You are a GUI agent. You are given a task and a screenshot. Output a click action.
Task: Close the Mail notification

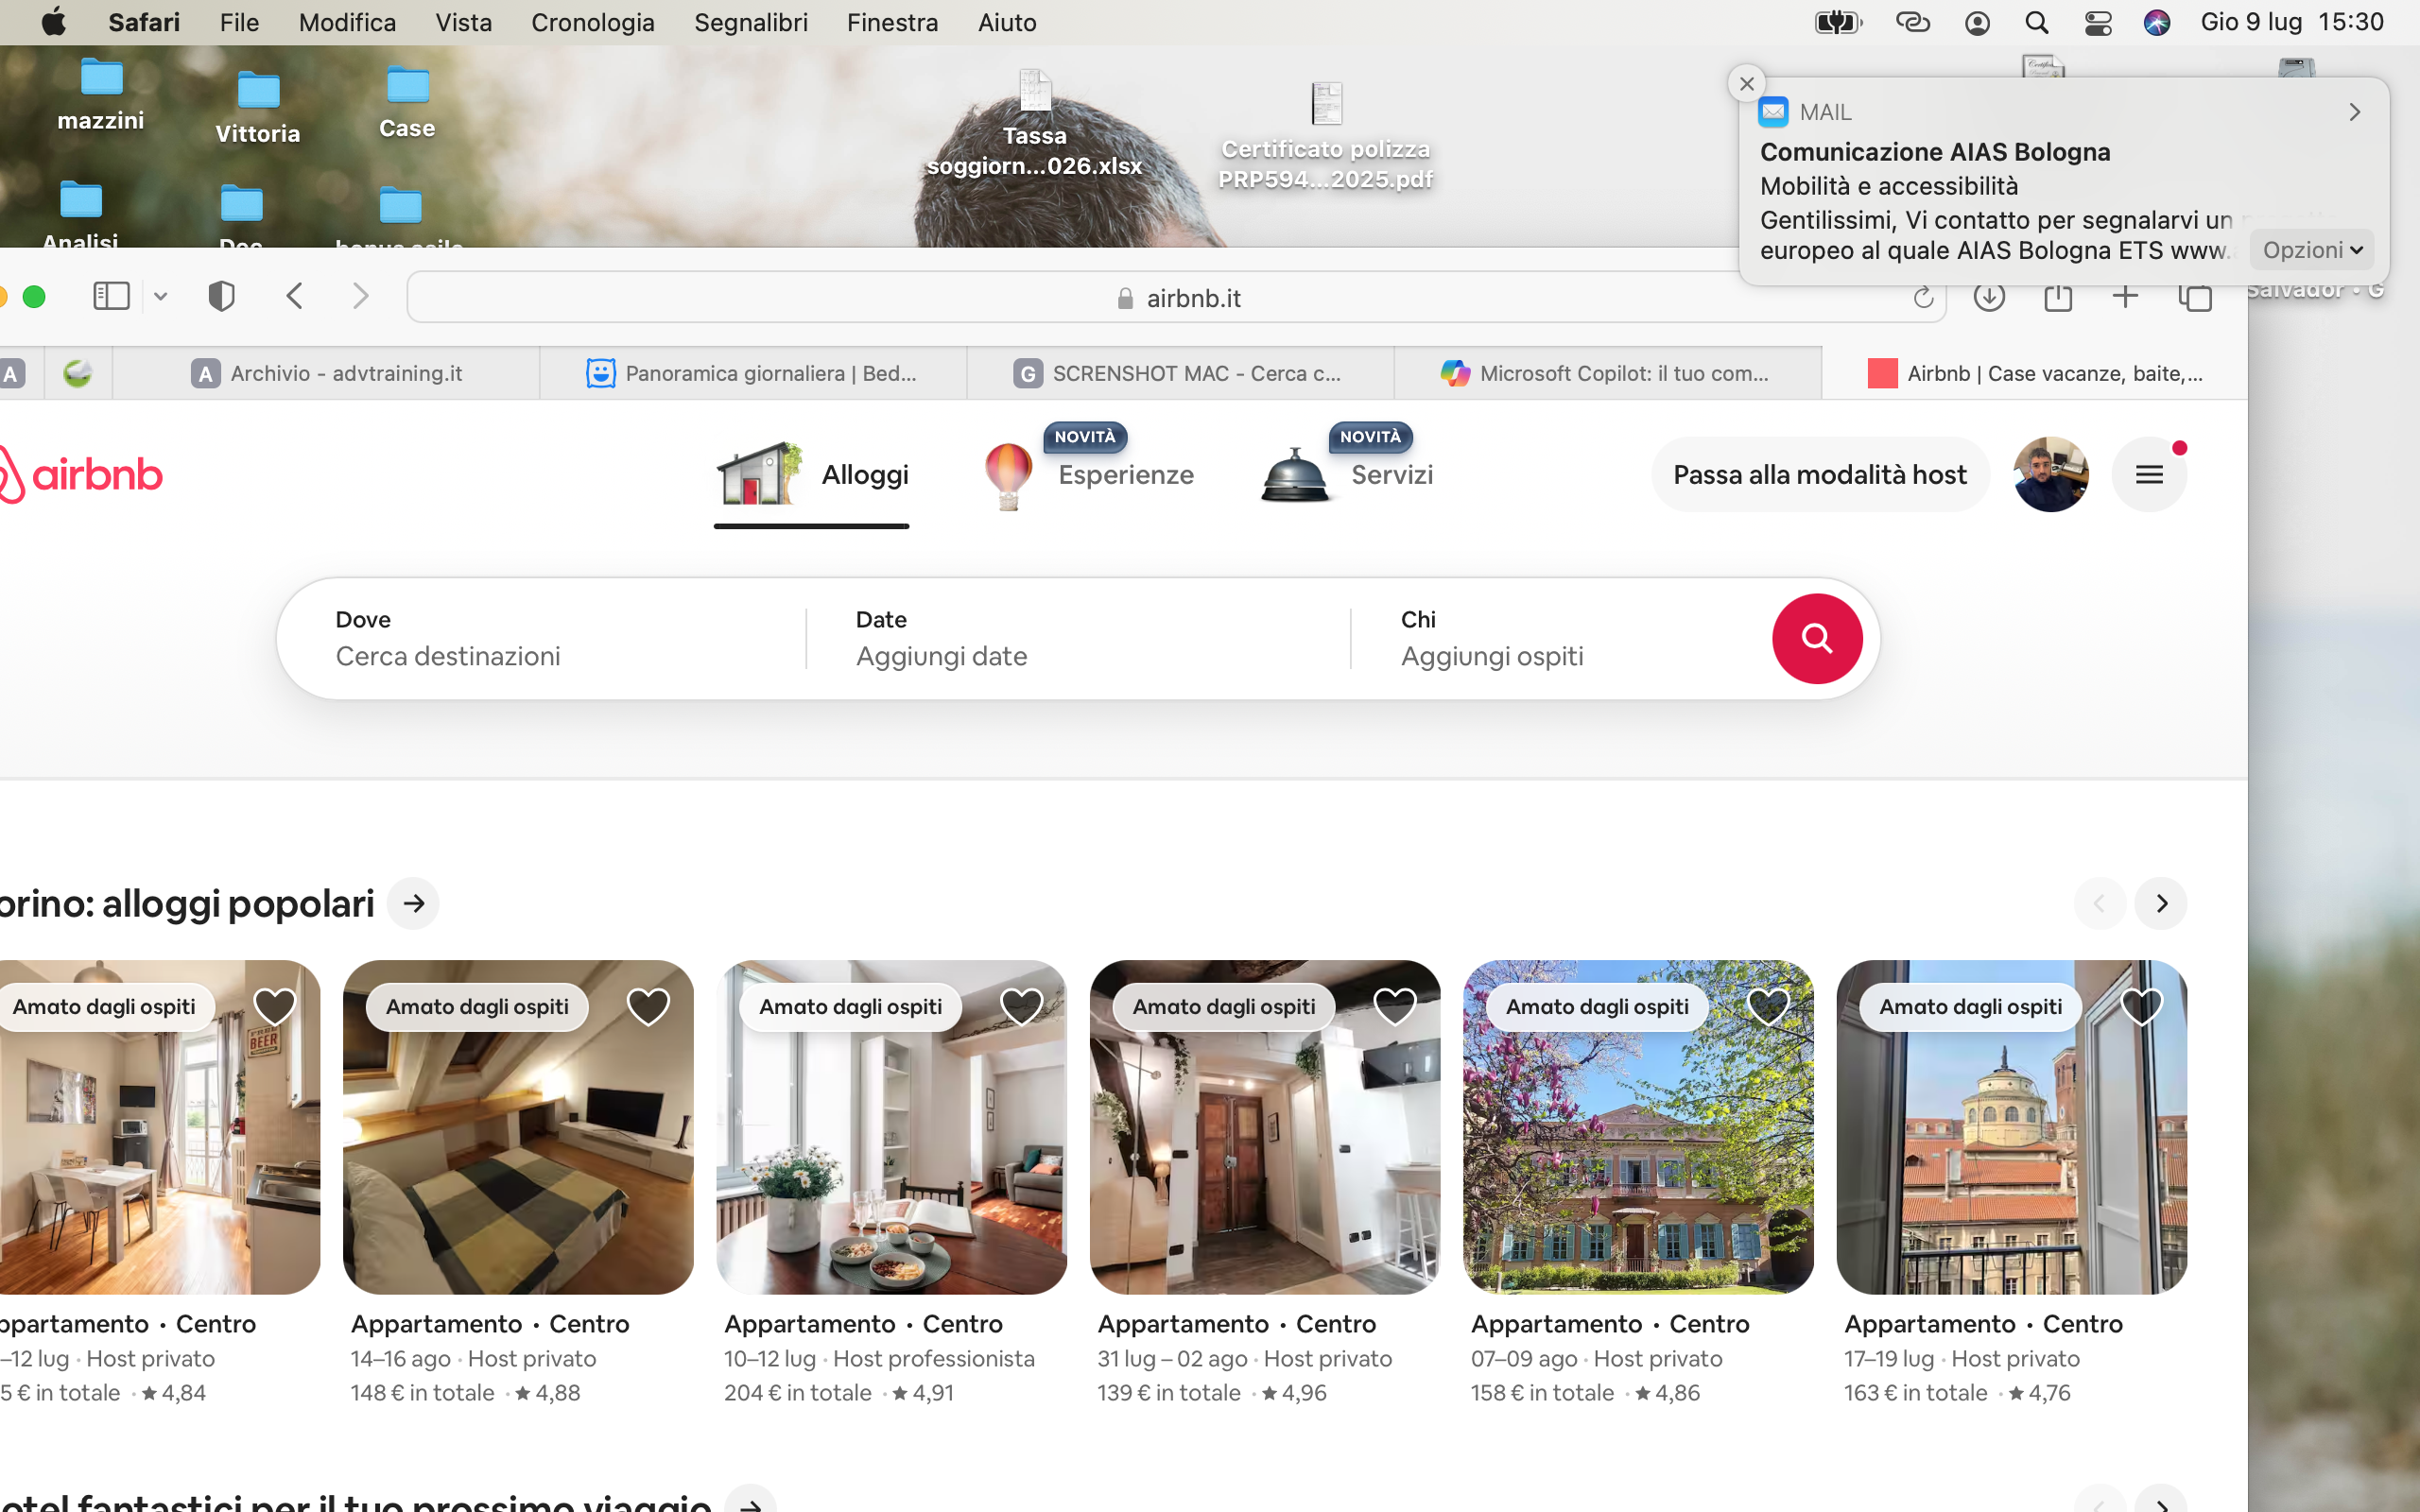(x=1746, y=84)
